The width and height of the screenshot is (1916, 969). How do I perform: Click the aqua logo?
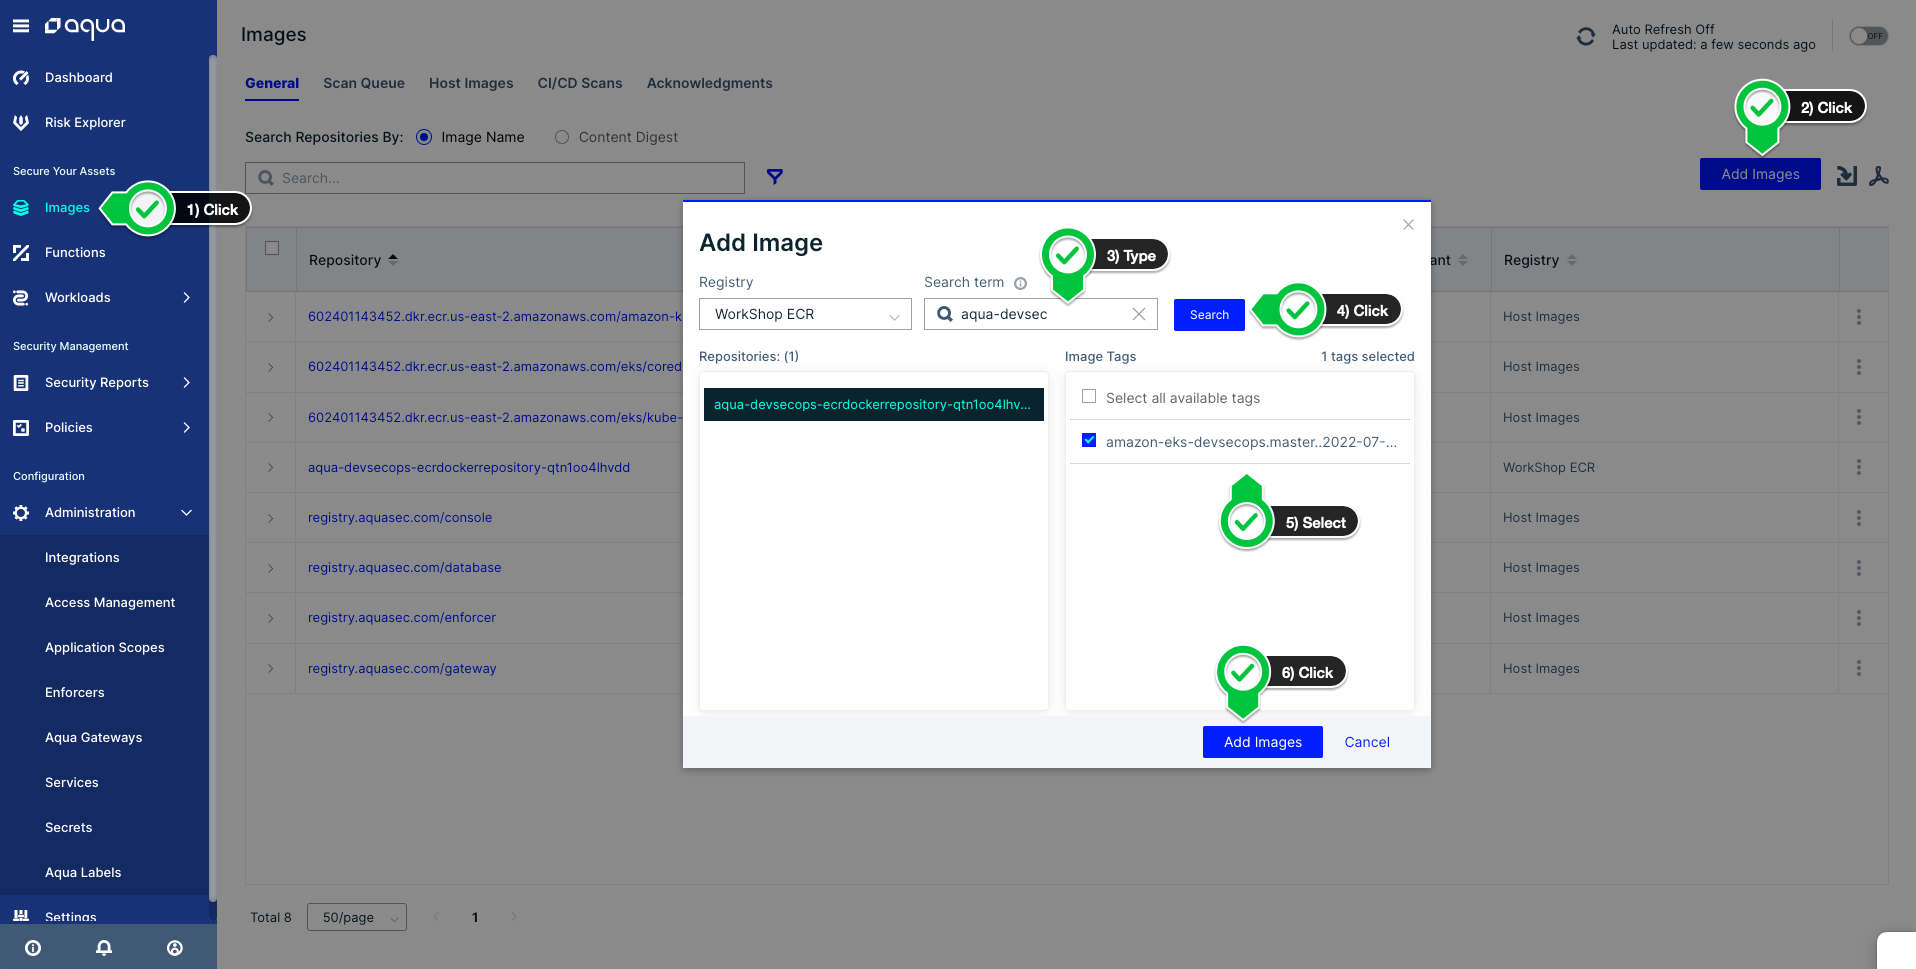pyautogui.click(x=85, y=27)
